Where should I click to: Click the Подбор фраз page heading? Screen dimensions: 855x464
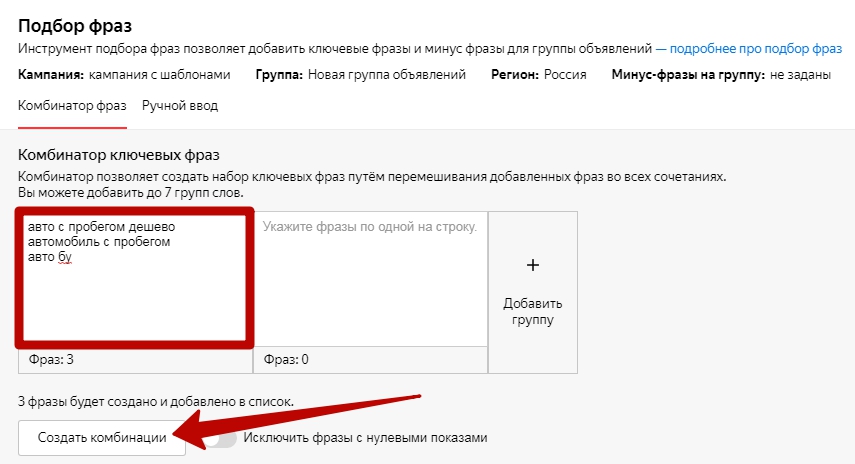[75, 25]
